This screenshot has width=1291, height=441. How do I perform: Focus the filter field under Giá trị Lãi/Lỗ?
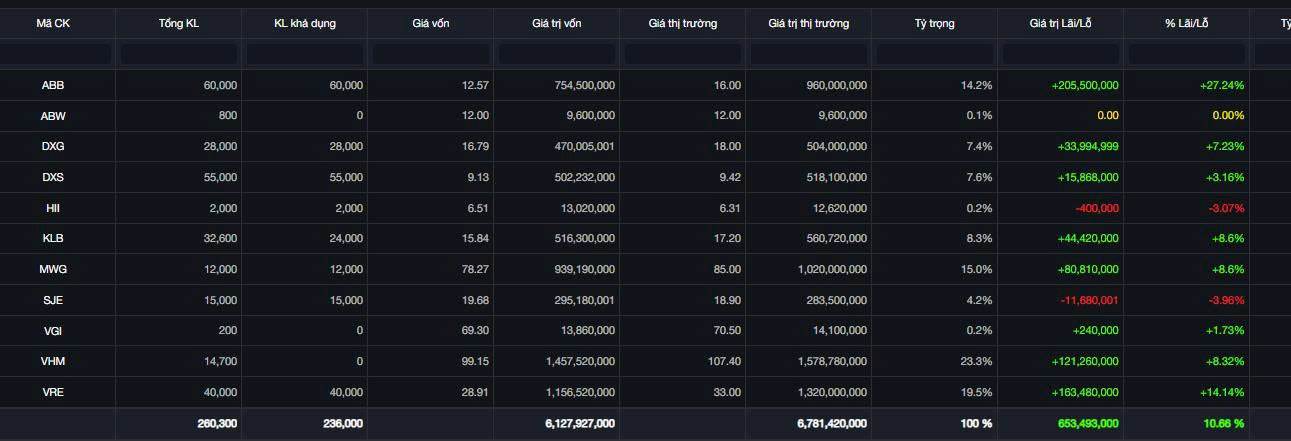pyautogui.click(x=1060, y=54)
